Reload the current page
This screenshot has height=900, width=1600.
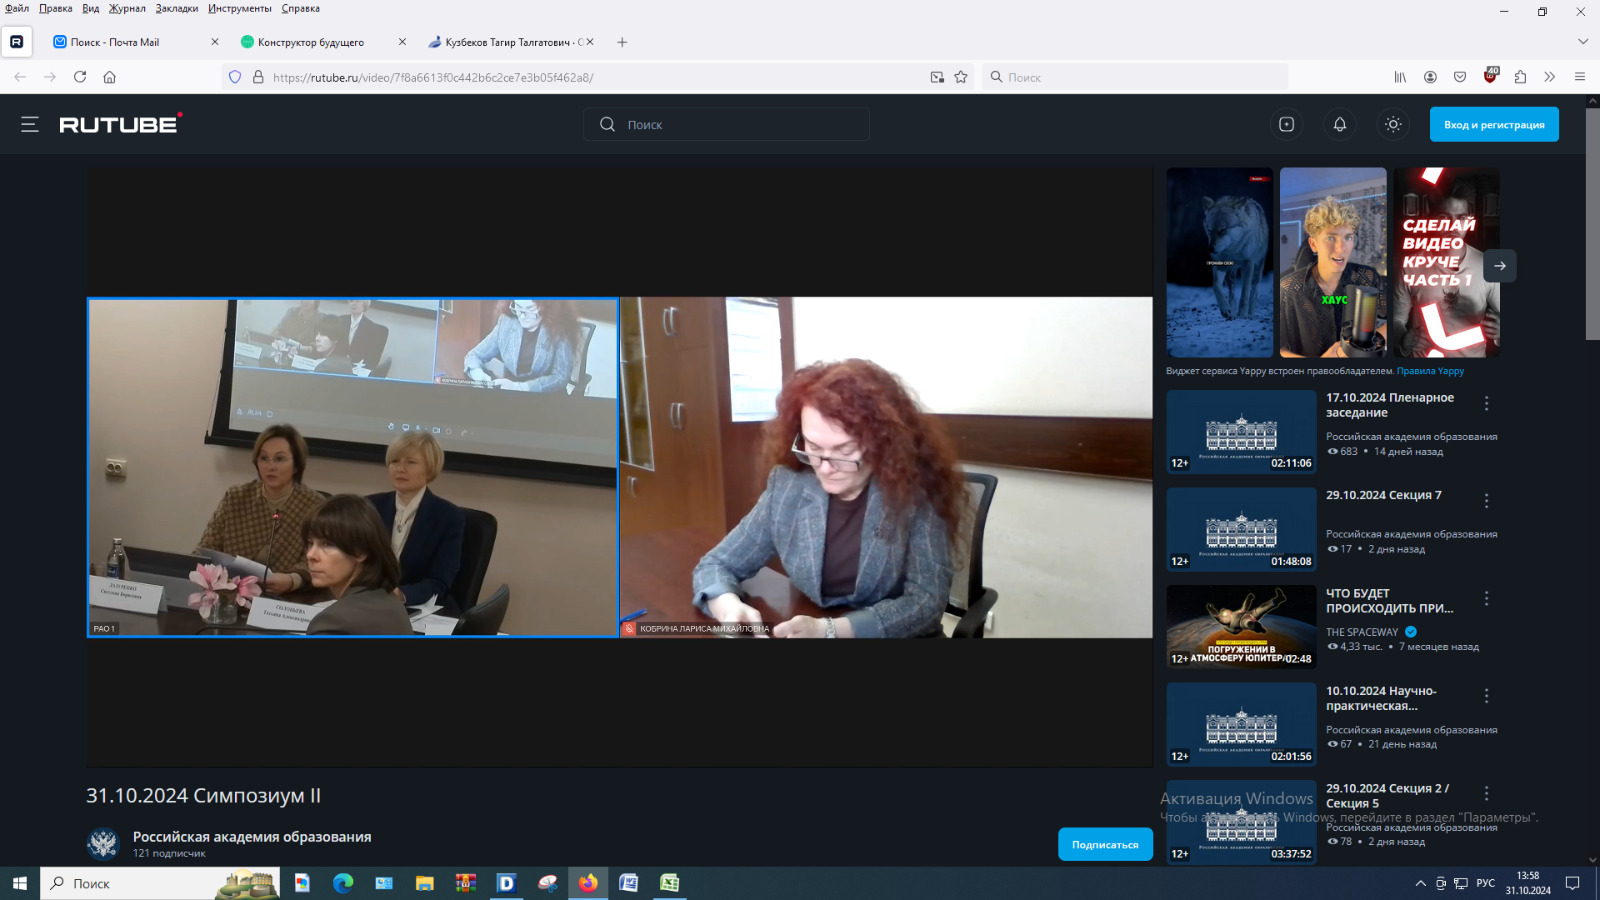click(x=80, y=77)
